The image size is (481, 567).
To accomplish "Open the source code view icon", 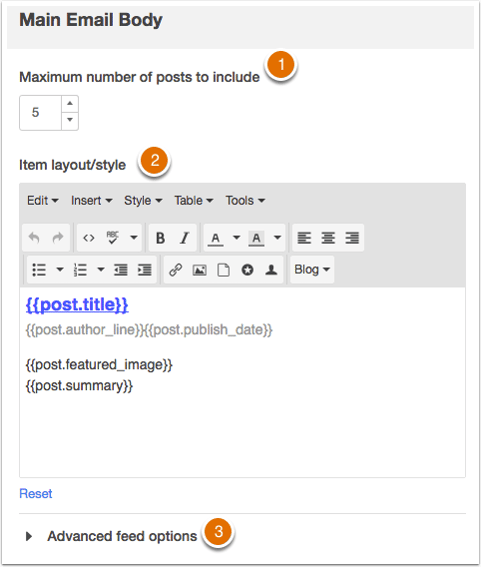I will tap(89, 238).
